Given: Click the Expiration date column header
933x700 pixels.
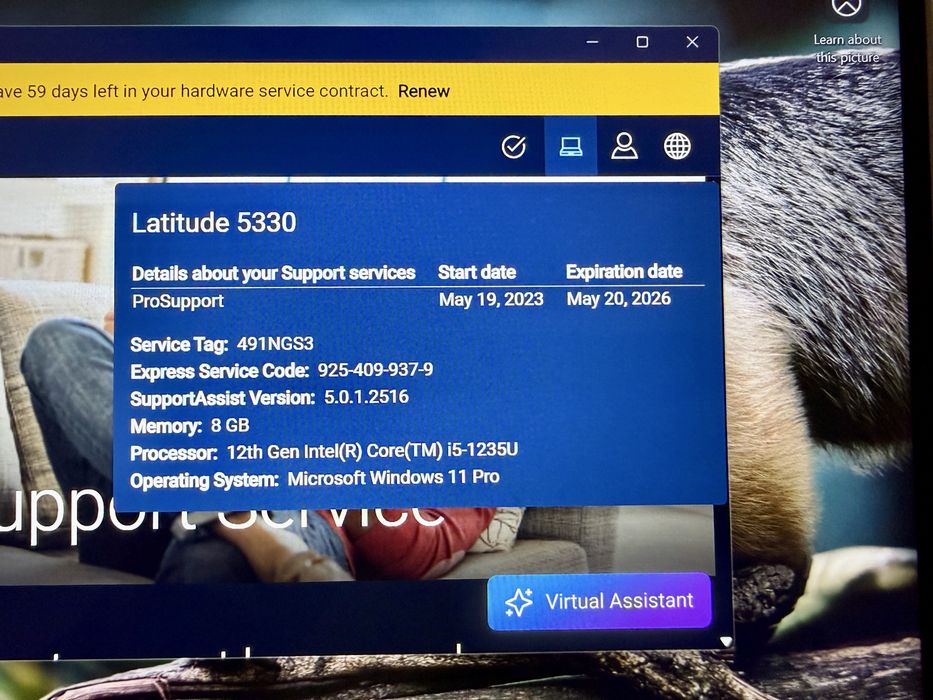Looking at the screenshot, I should [x=624, y=271].
